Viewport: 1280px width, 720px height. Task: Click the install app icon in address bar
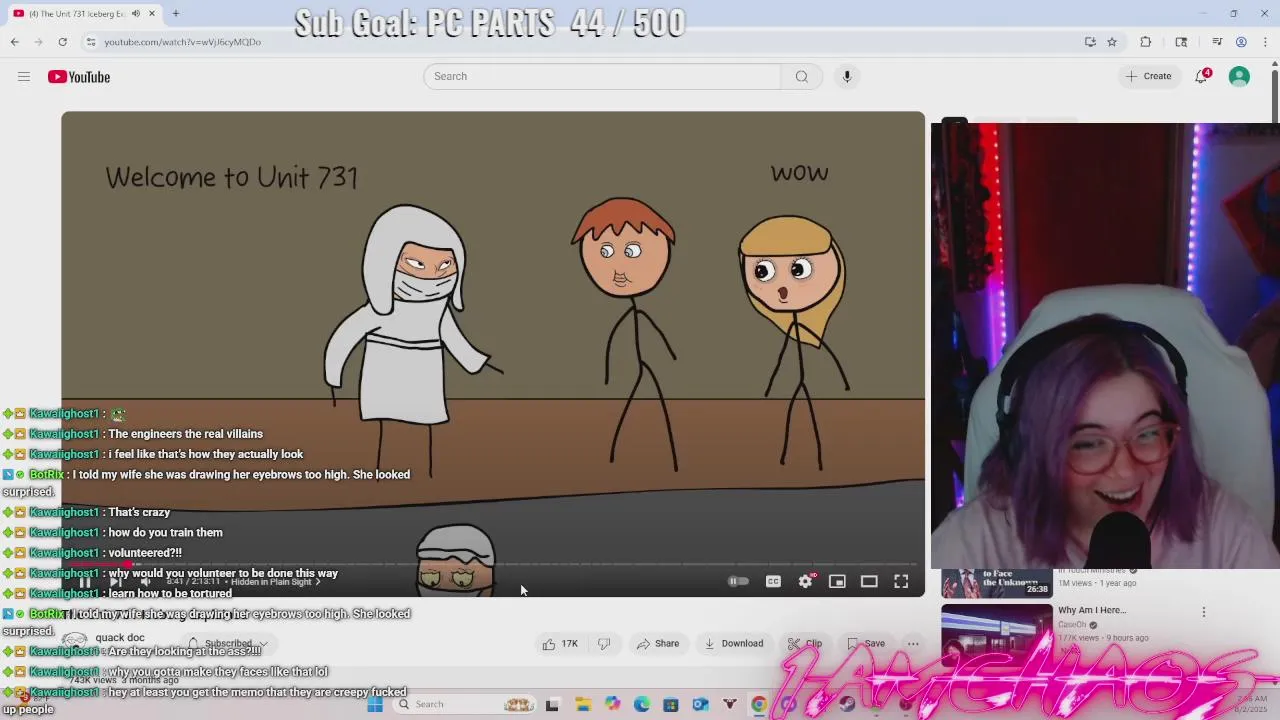[1090, 42]
